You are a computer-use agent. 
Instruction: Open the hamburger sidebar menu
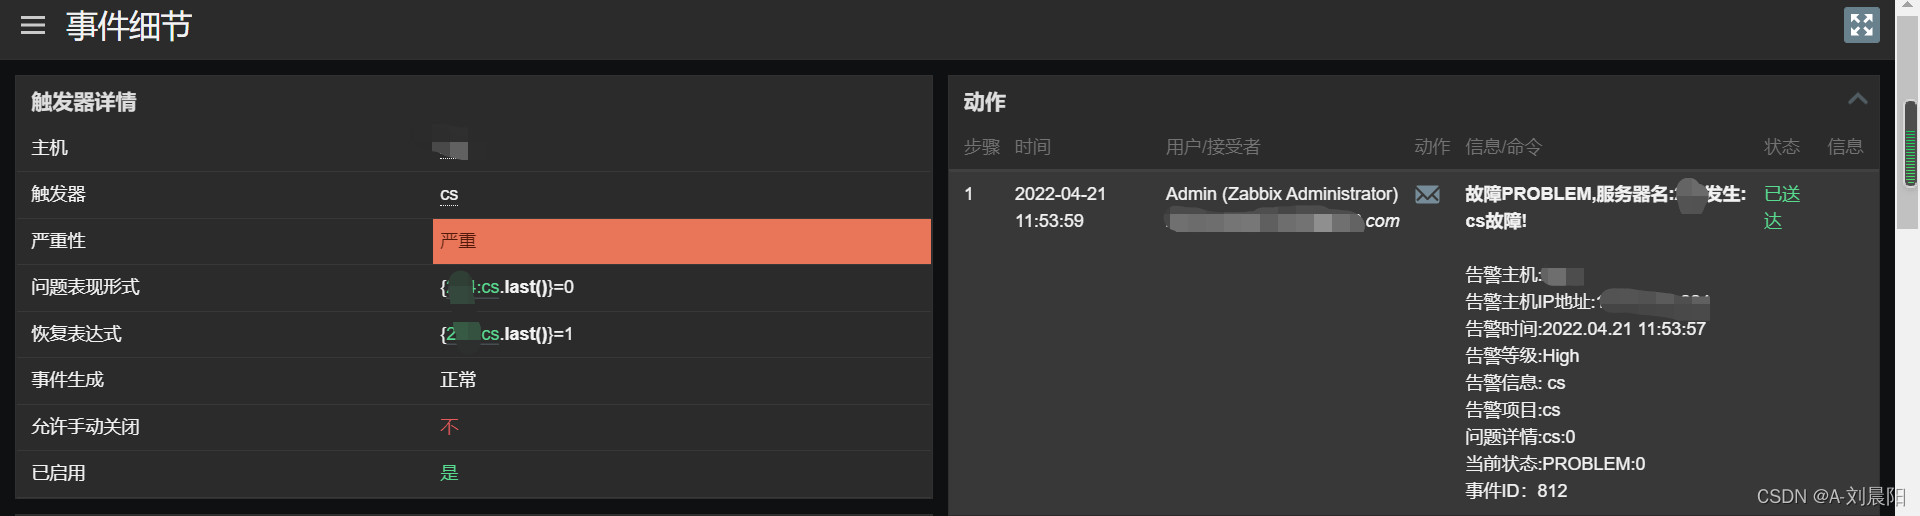tap(33, 25)
